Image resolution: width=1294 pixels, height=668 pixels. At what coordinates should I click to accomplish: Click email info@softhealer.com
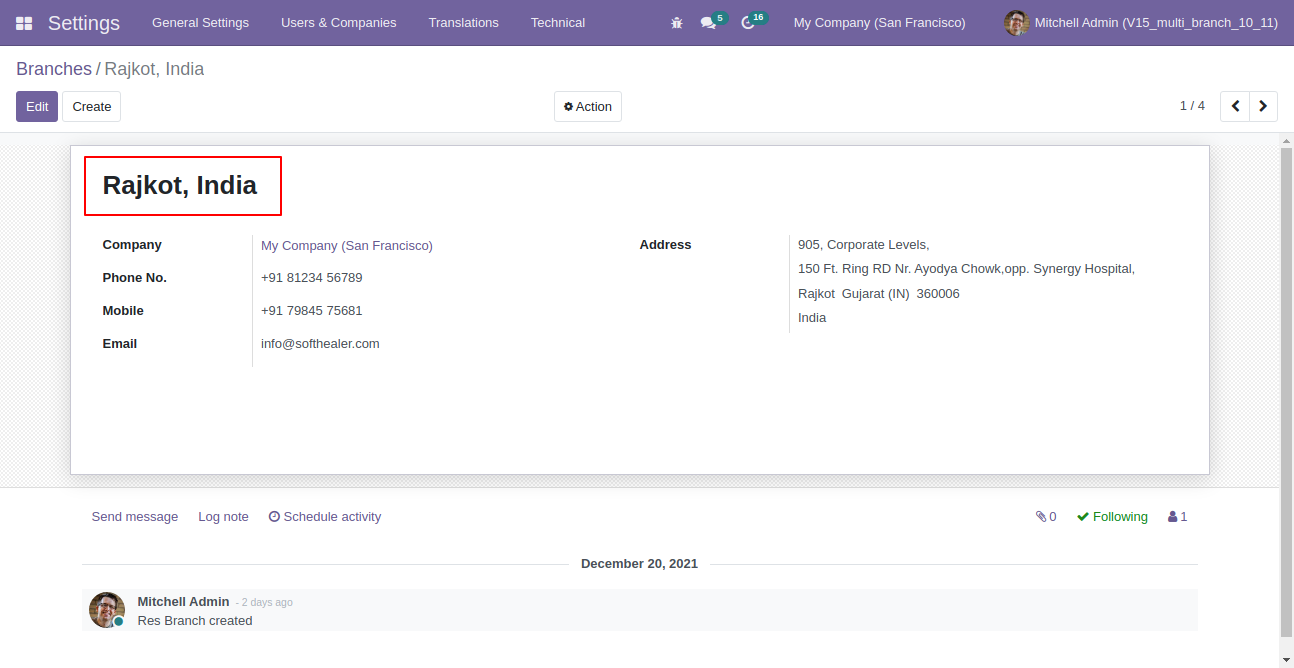pyautogui.click(x=320, y=344)
